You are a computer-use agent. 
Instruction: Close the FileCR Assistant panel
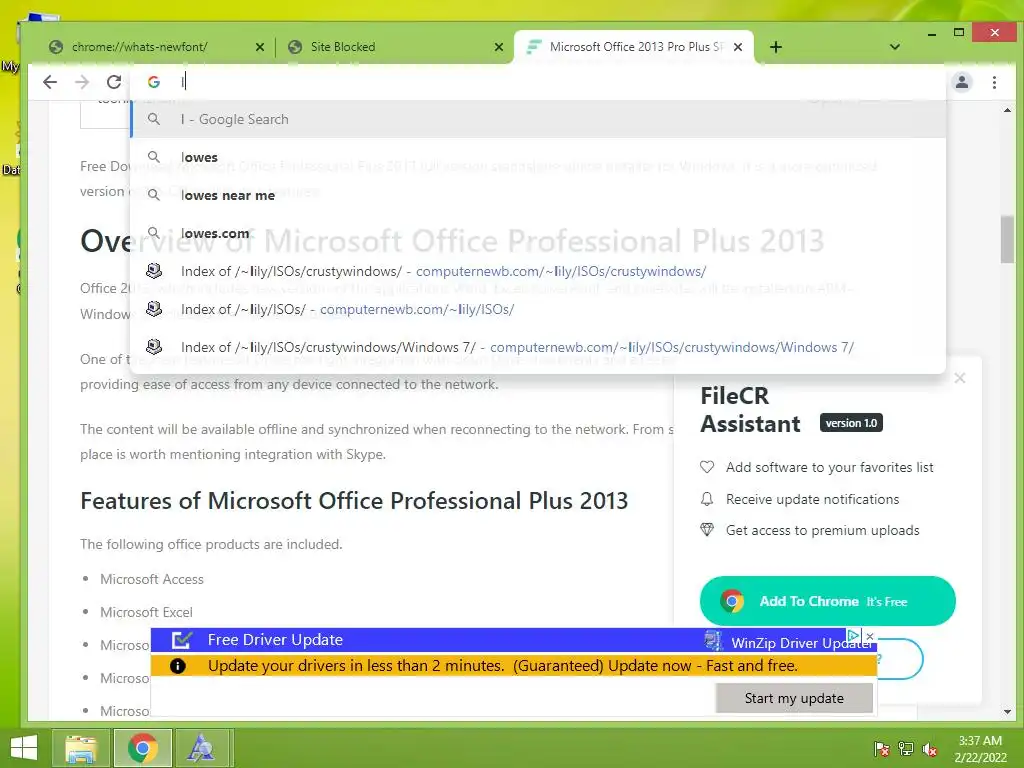click(x=959, y=378)
